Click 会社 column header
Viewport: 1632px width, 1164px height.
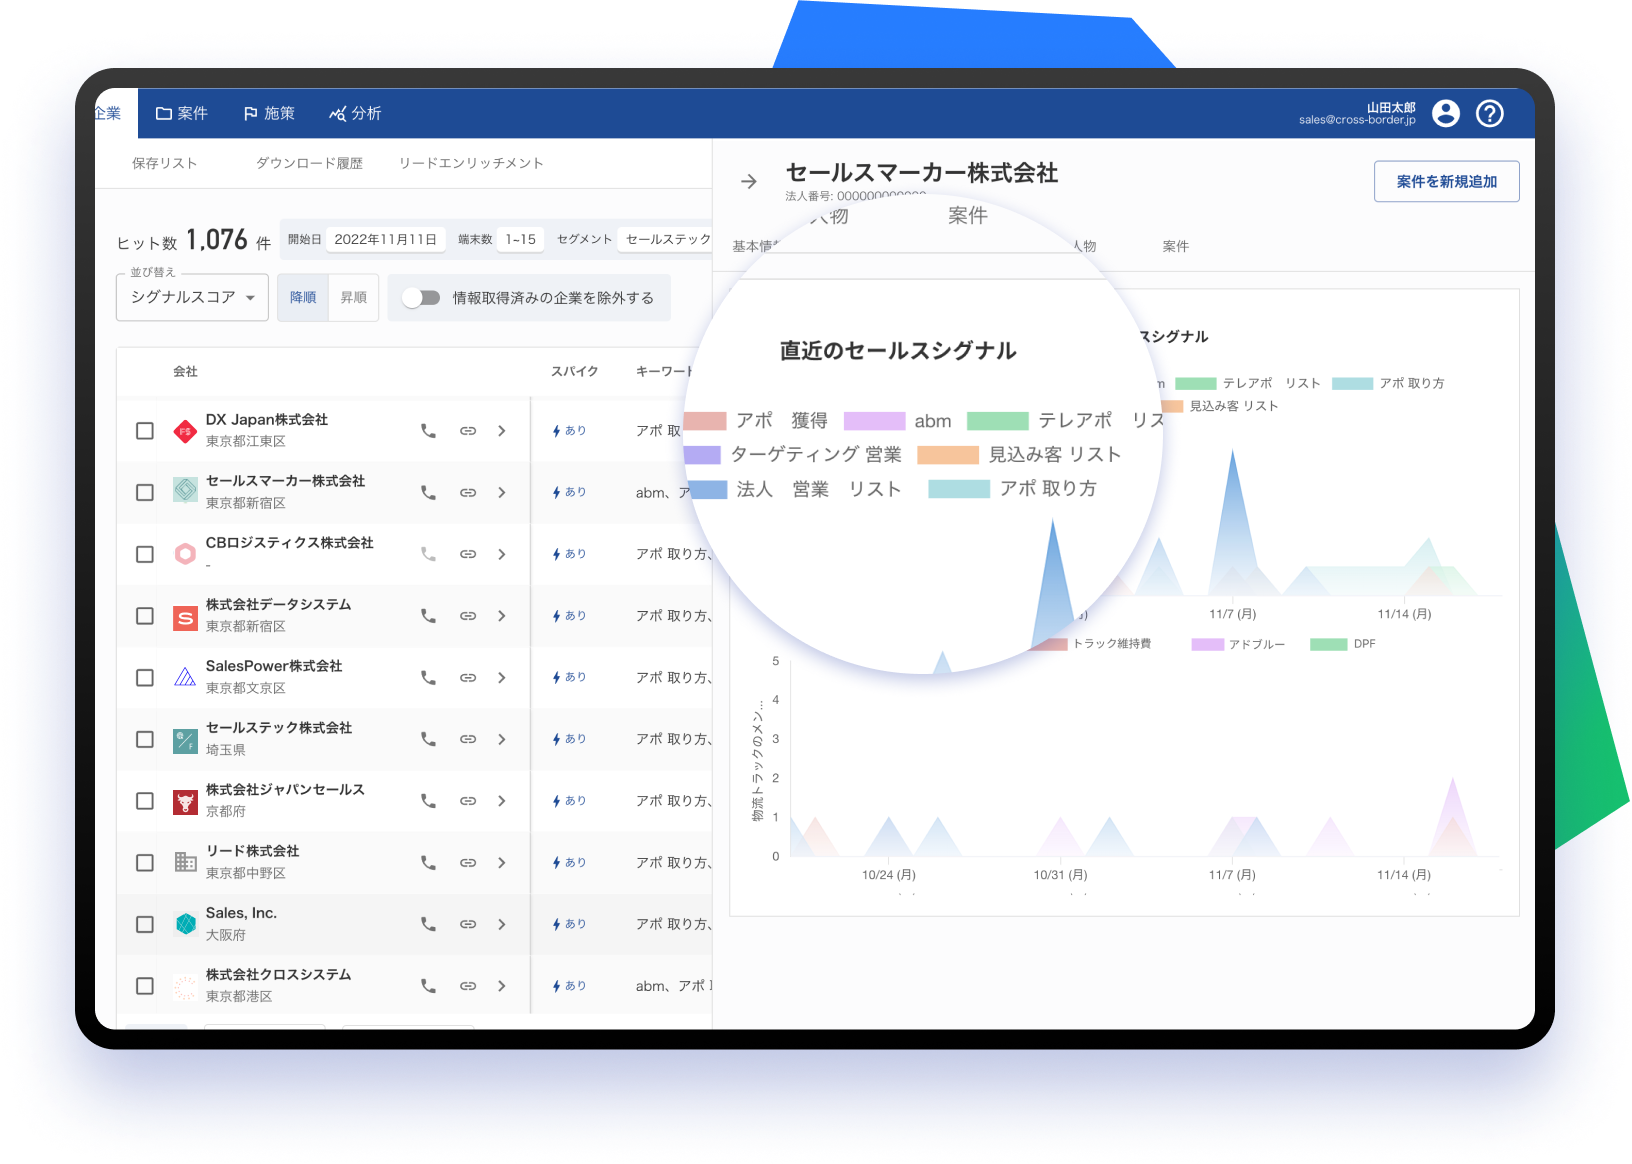click(185, 371)
